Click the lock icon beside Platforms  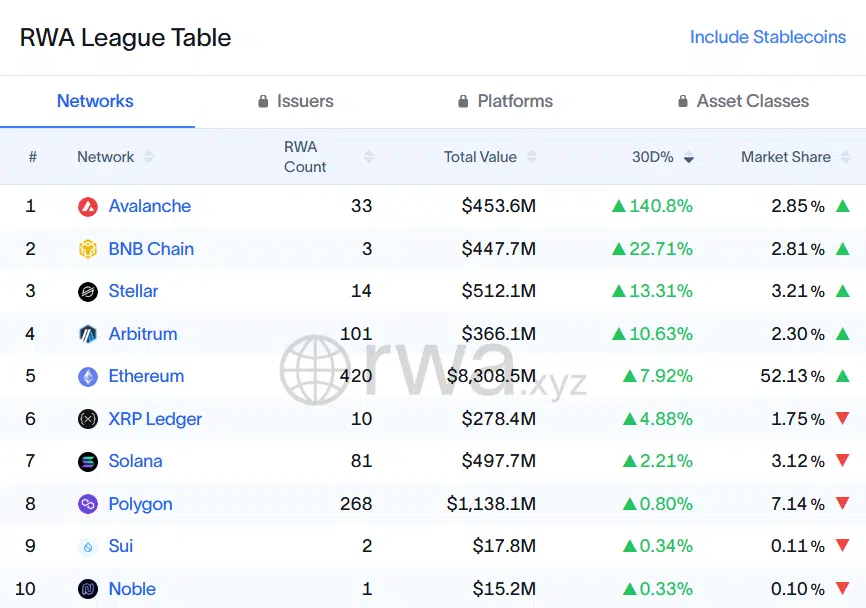coord(463,101)
